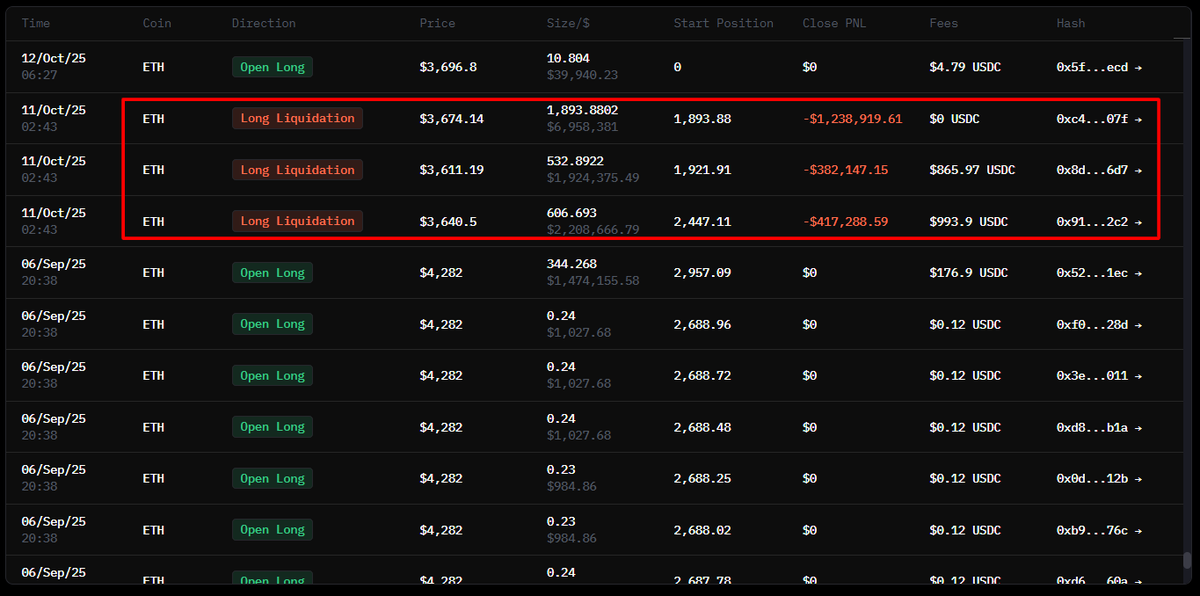Open transaction hash 0x5f...ecd link
The height and width of the screenshot is (596, 1200).
coord(1098,67)
